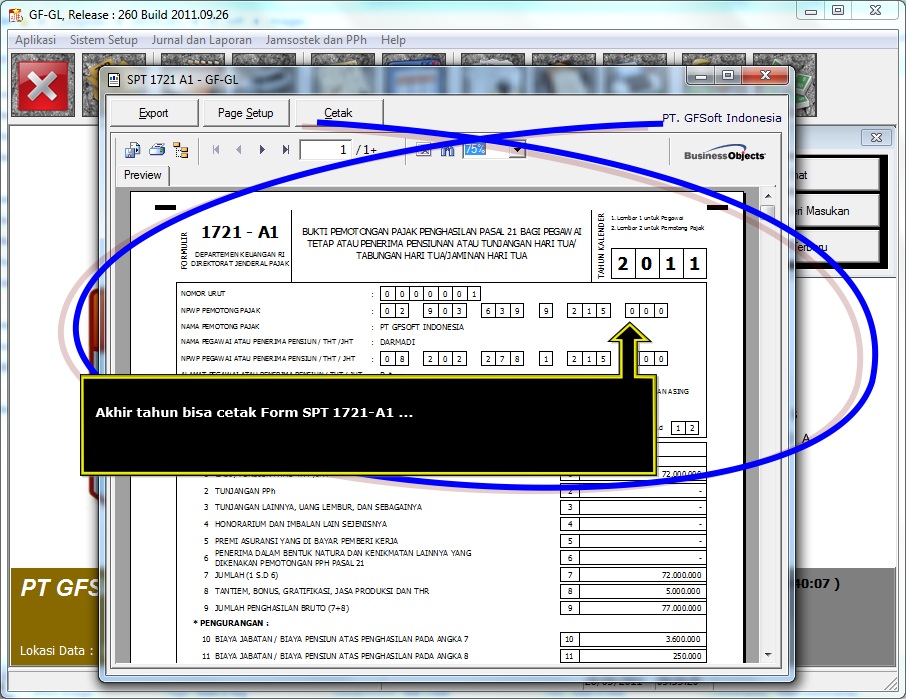Open the Jurnal dan Laporan menu
Image resolution: width=906 pixels, height=699 pixels.
pyautogui.click(x=202, y=40)
